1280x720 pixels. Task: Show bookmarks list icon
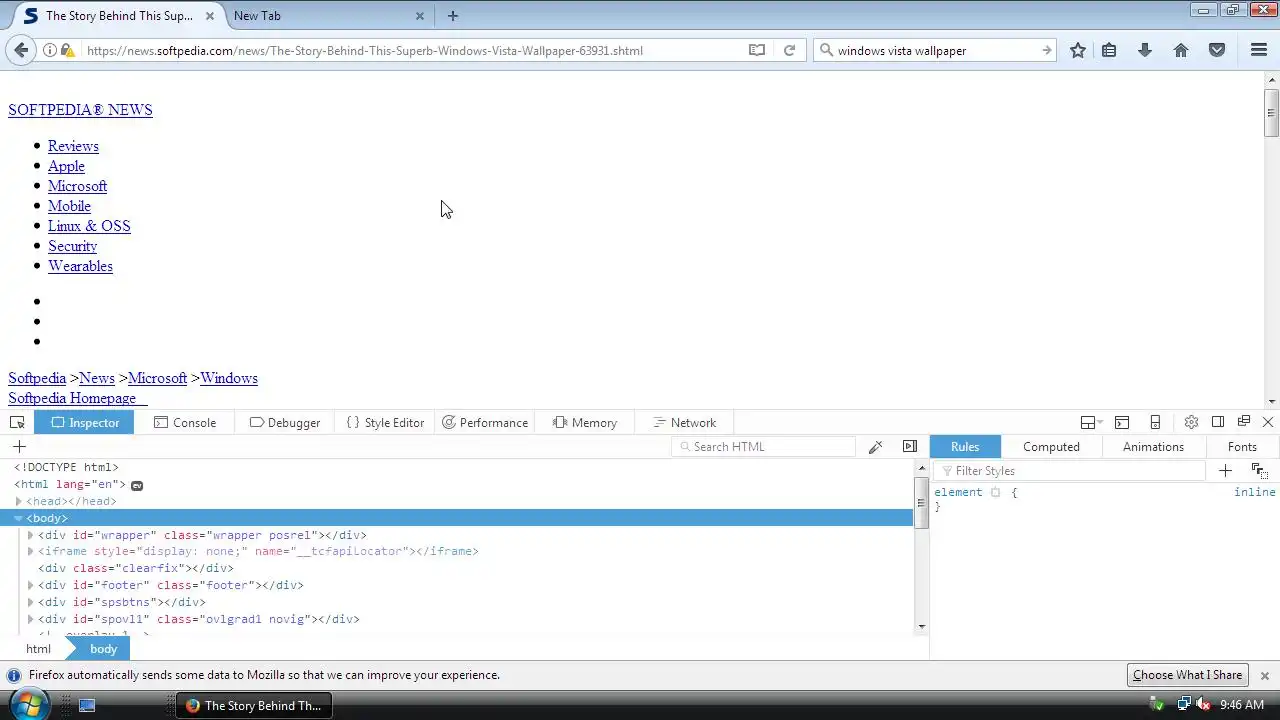(1109, 50)
